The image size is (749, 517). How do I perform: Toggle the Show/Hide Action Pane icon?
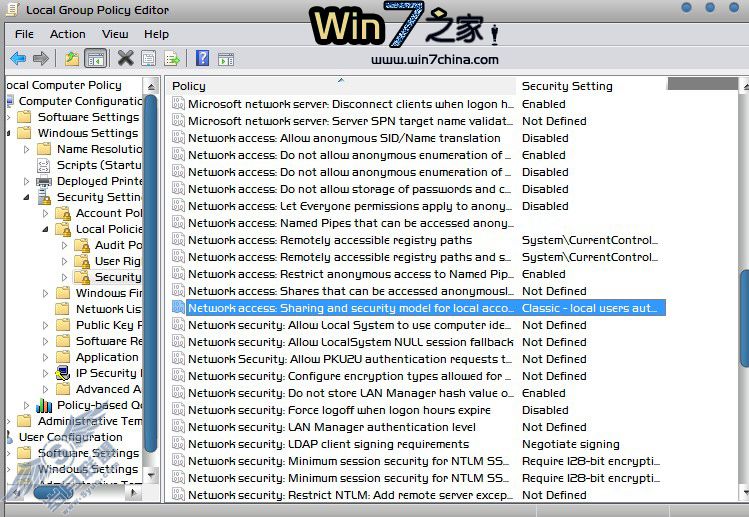click(226, 59)
